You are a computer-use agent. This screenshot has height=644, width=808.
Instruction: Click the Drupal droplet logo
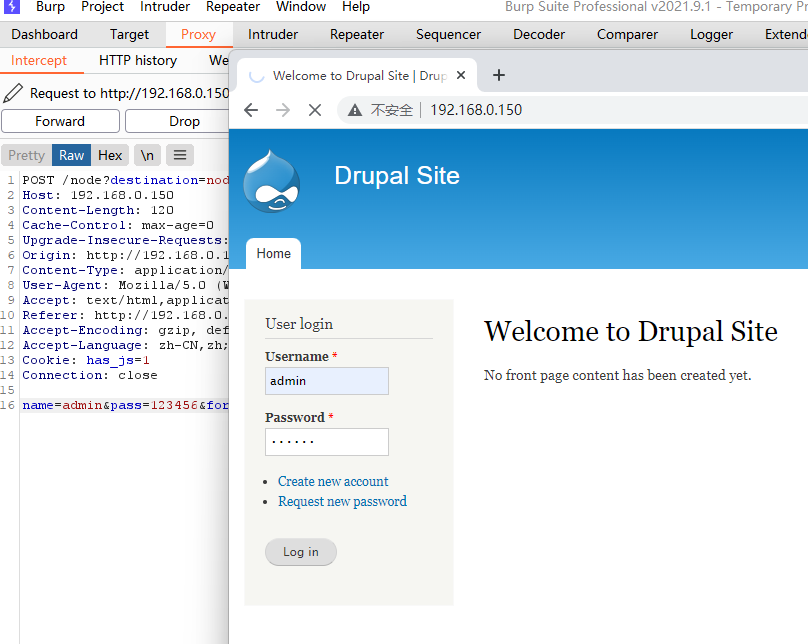(272, 181)
